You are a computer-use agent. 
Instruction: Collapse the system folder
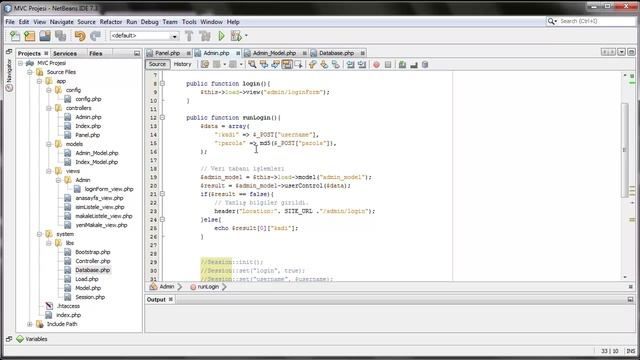click(39, 234)
